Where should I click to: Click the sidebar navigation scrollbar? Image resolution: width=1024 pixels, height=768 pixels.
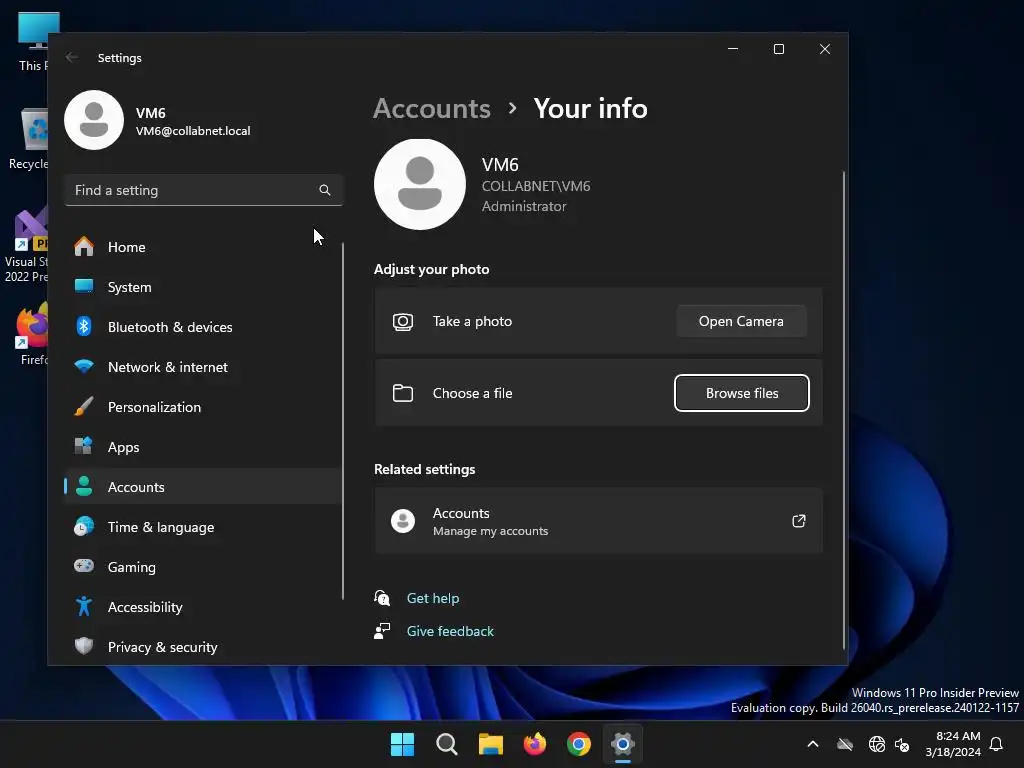pos(343,421)
